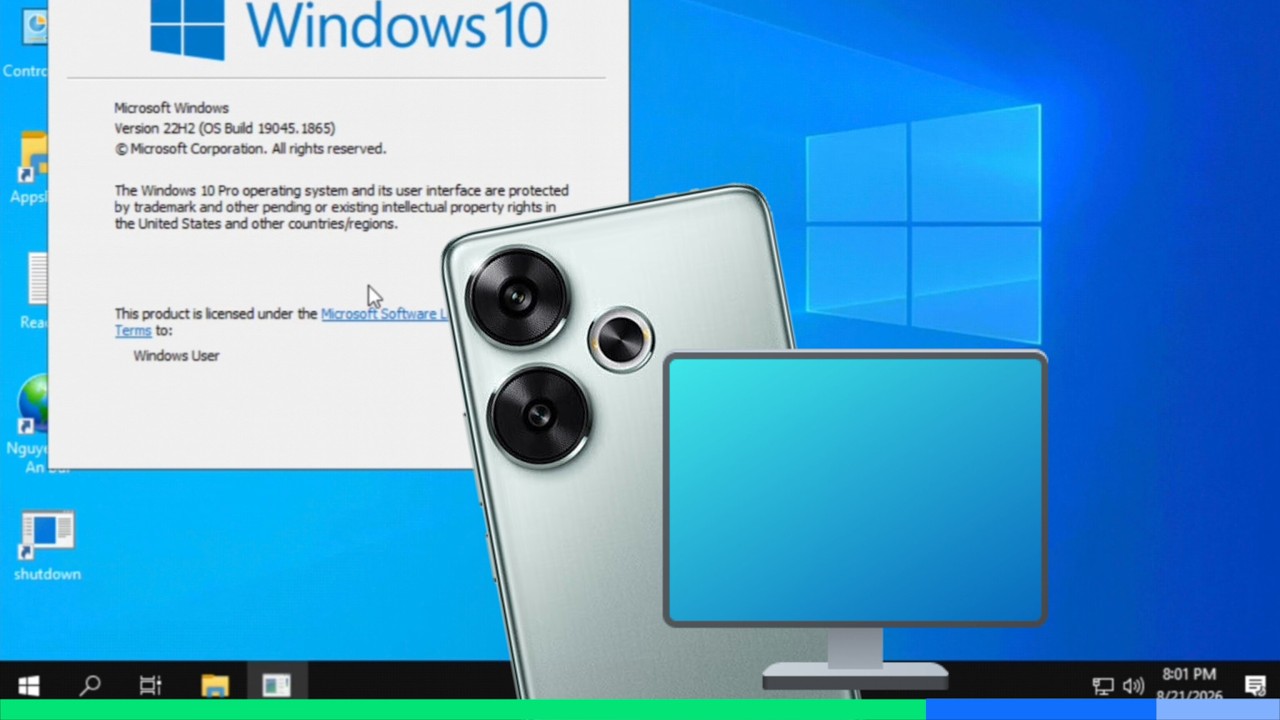Launch File Explorer from the taskbar

click(214, 685)
